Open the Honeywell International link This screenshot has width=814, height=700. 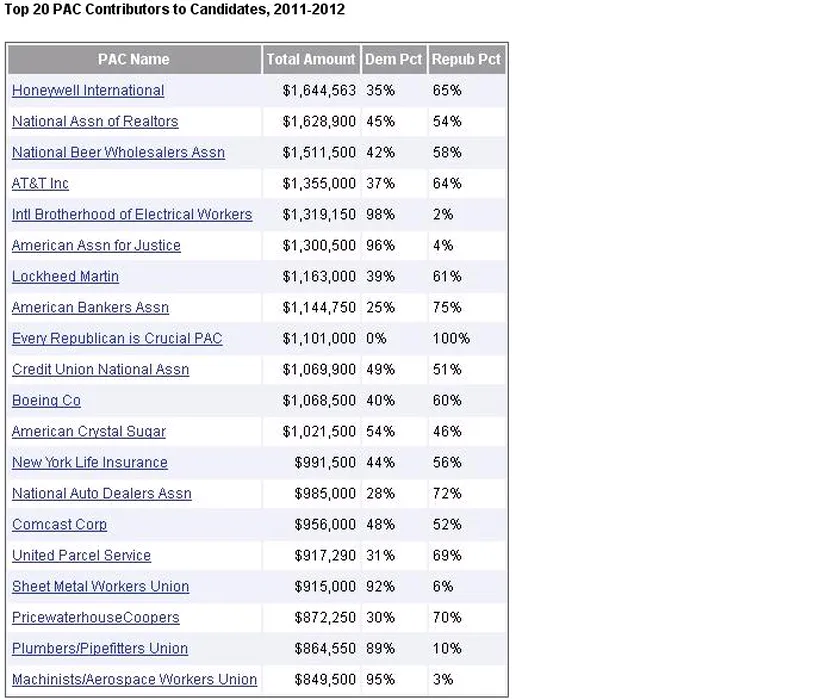point(88,91)
